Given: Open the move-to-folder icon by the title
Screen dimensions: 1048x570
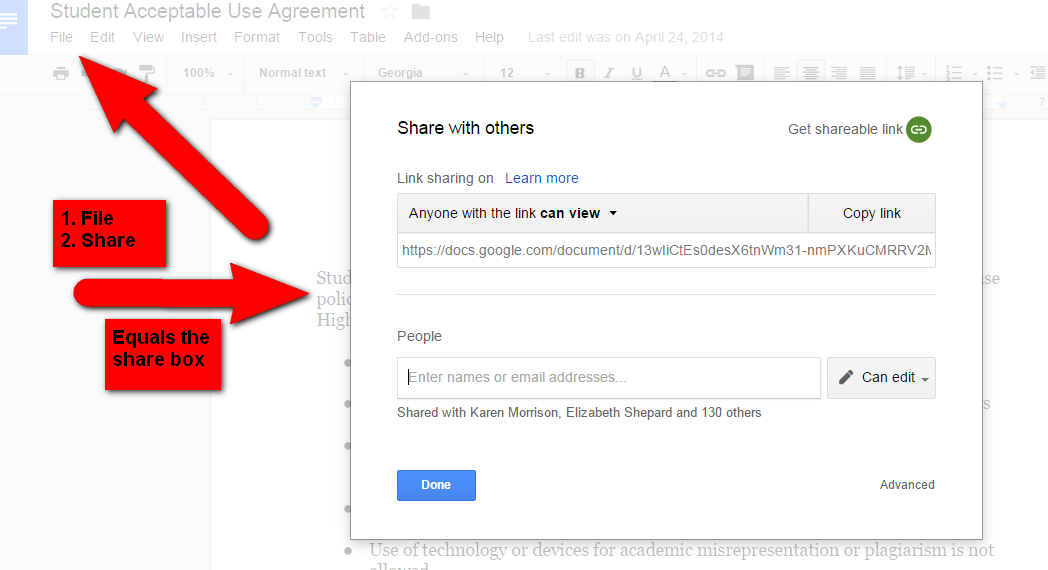Looking at the screenshot, I should (420, 11).
